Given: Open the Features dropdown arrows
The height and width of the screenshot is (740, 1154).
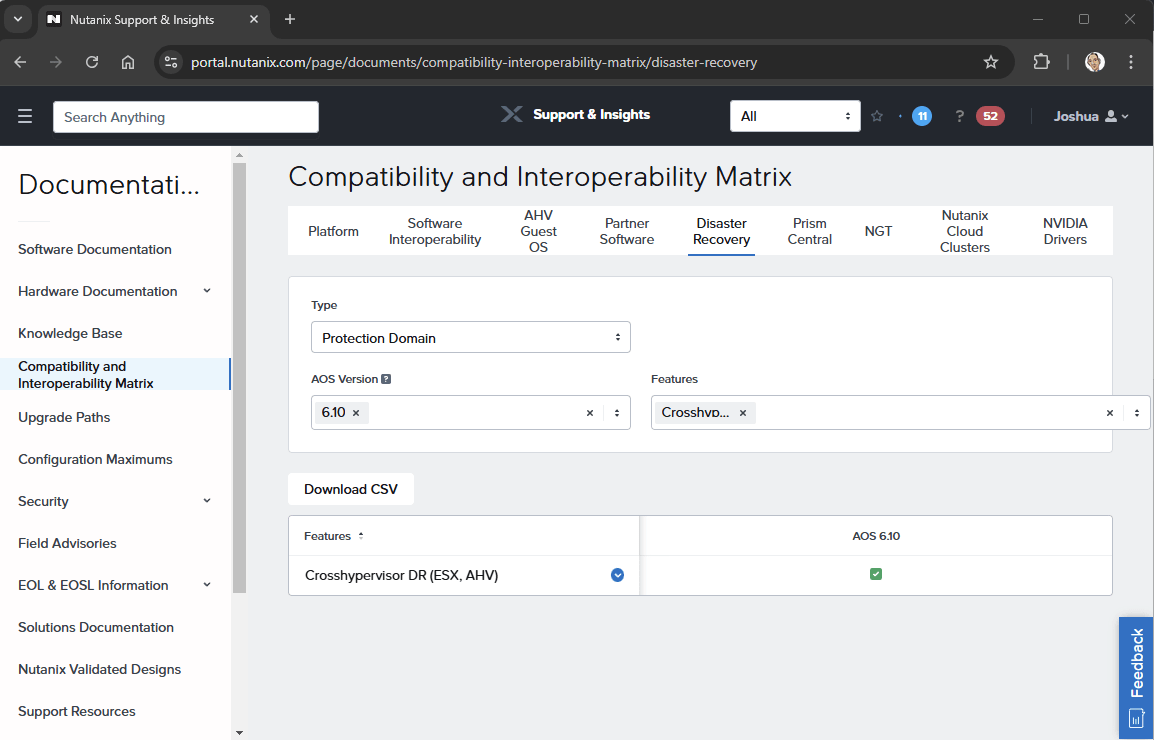Looking at the screenshot, I should coord(1136,413).
